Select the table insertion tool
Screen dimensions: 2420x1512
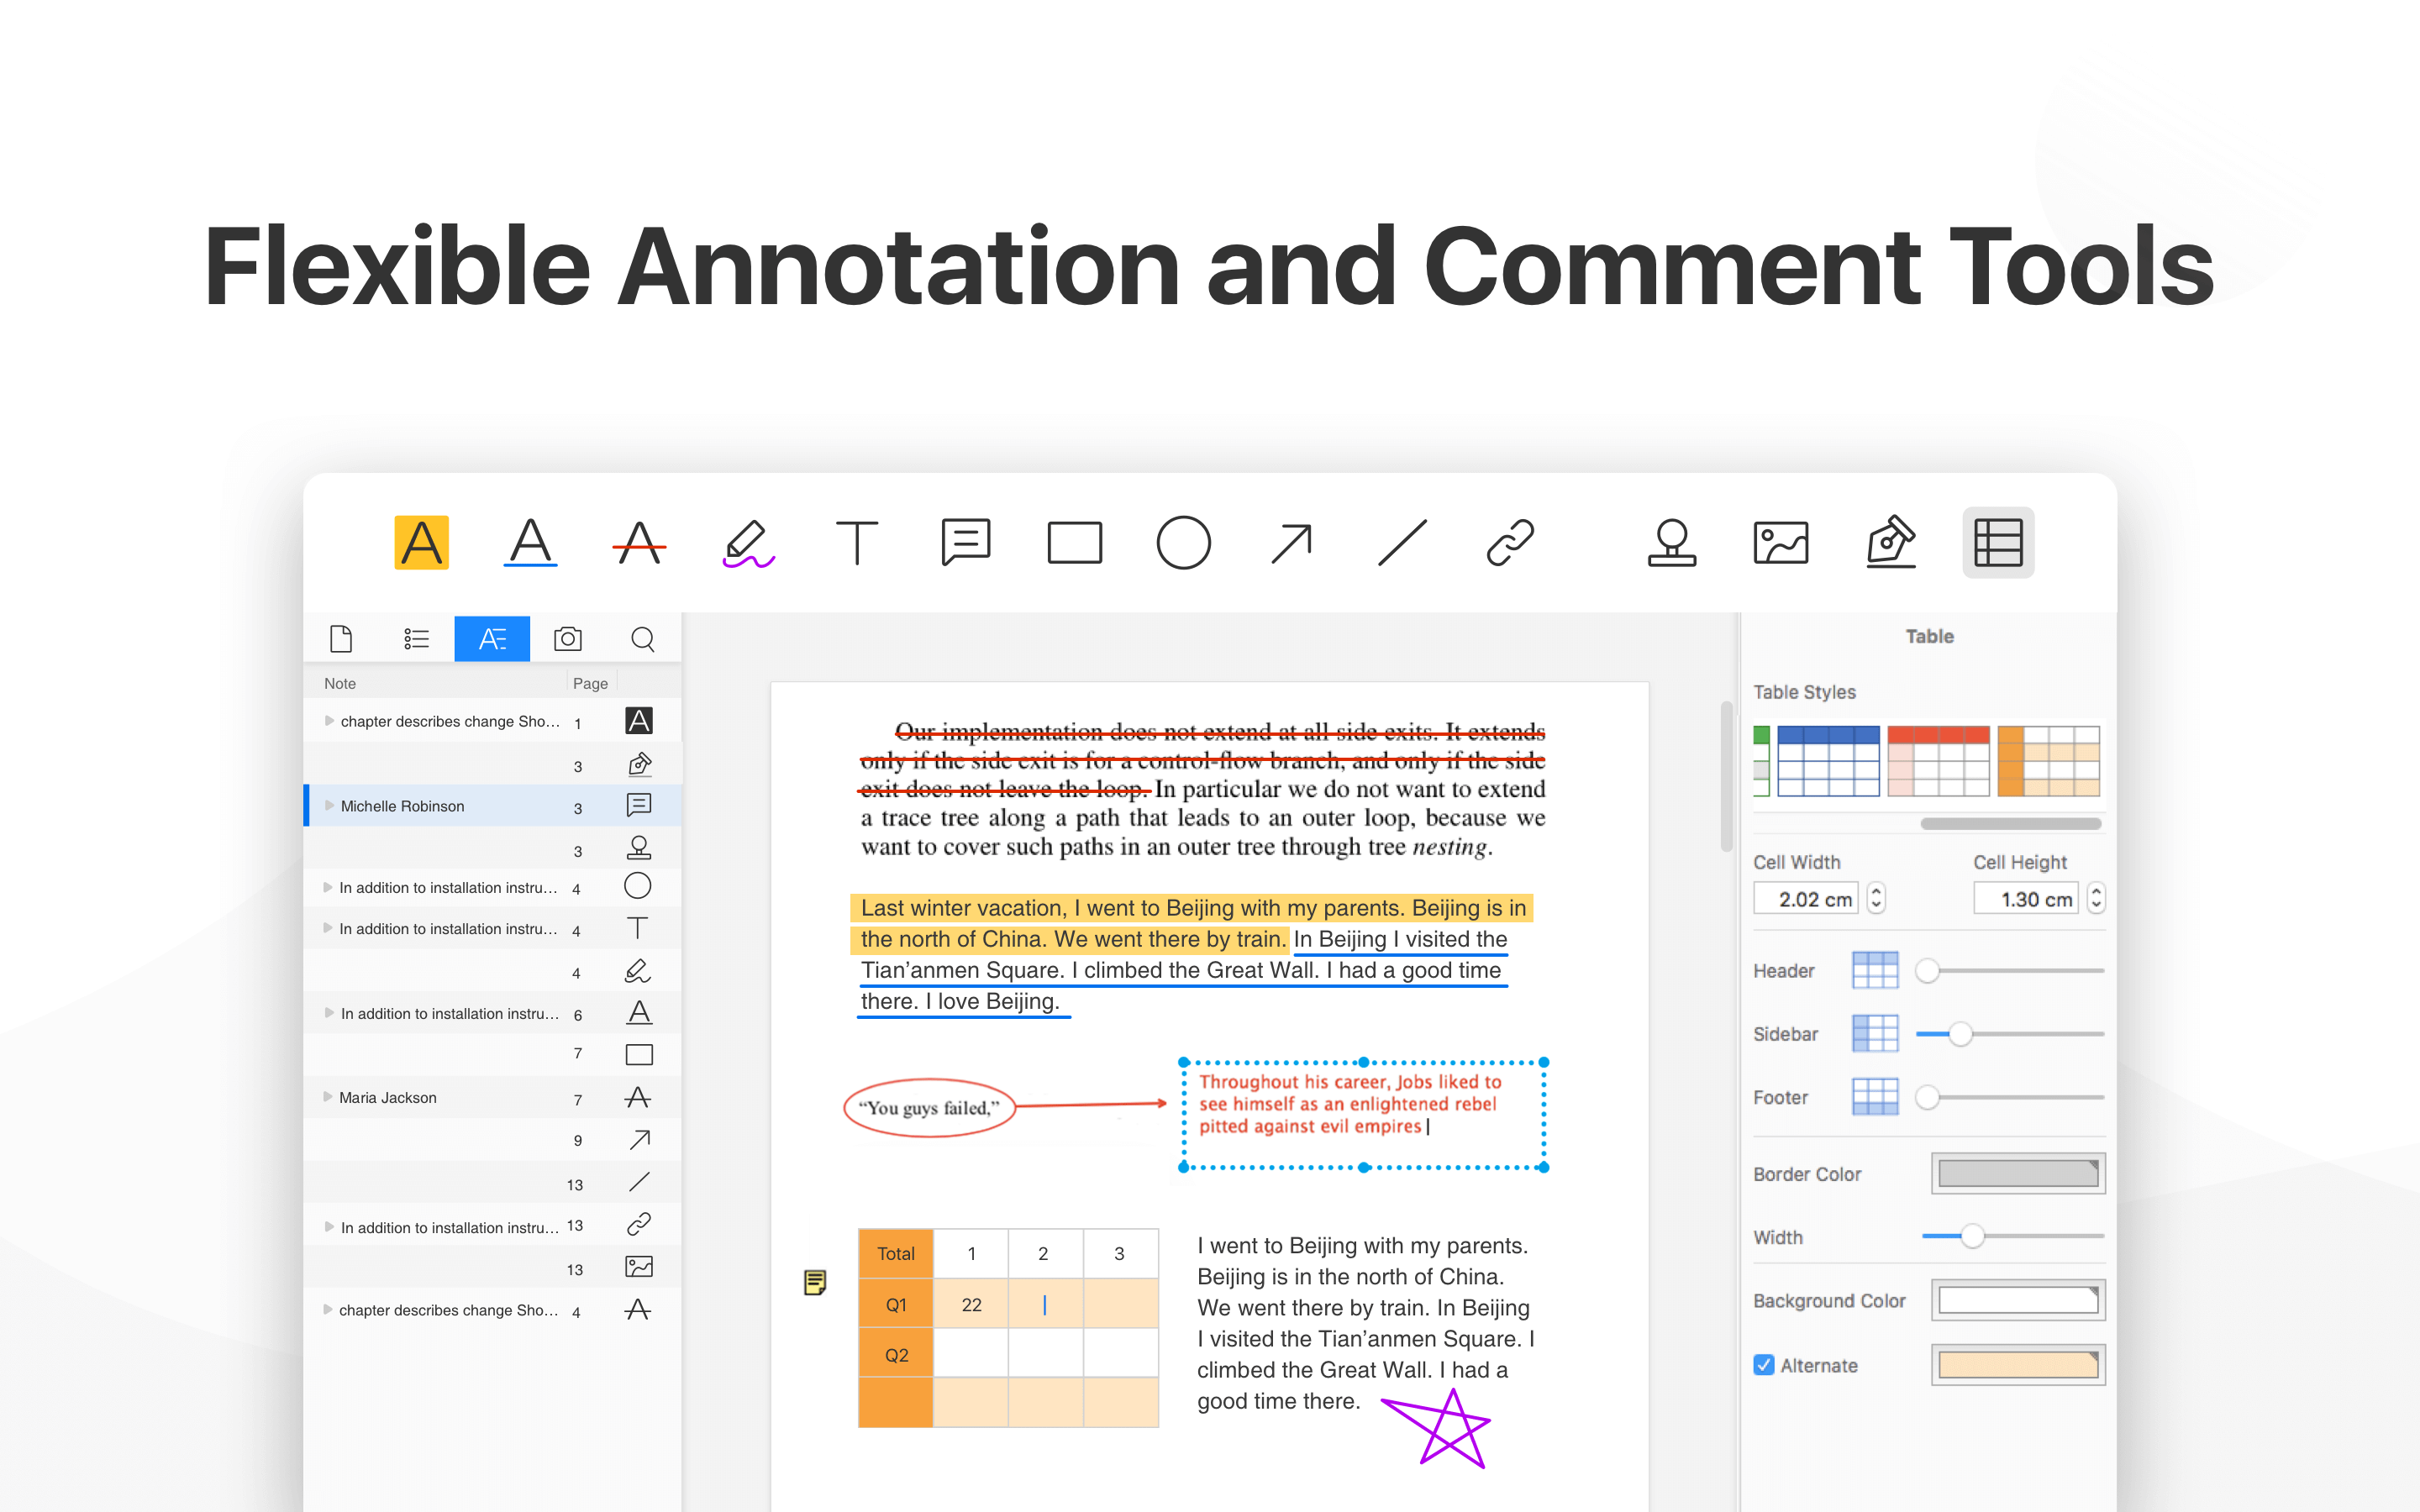coord(1998,543)
